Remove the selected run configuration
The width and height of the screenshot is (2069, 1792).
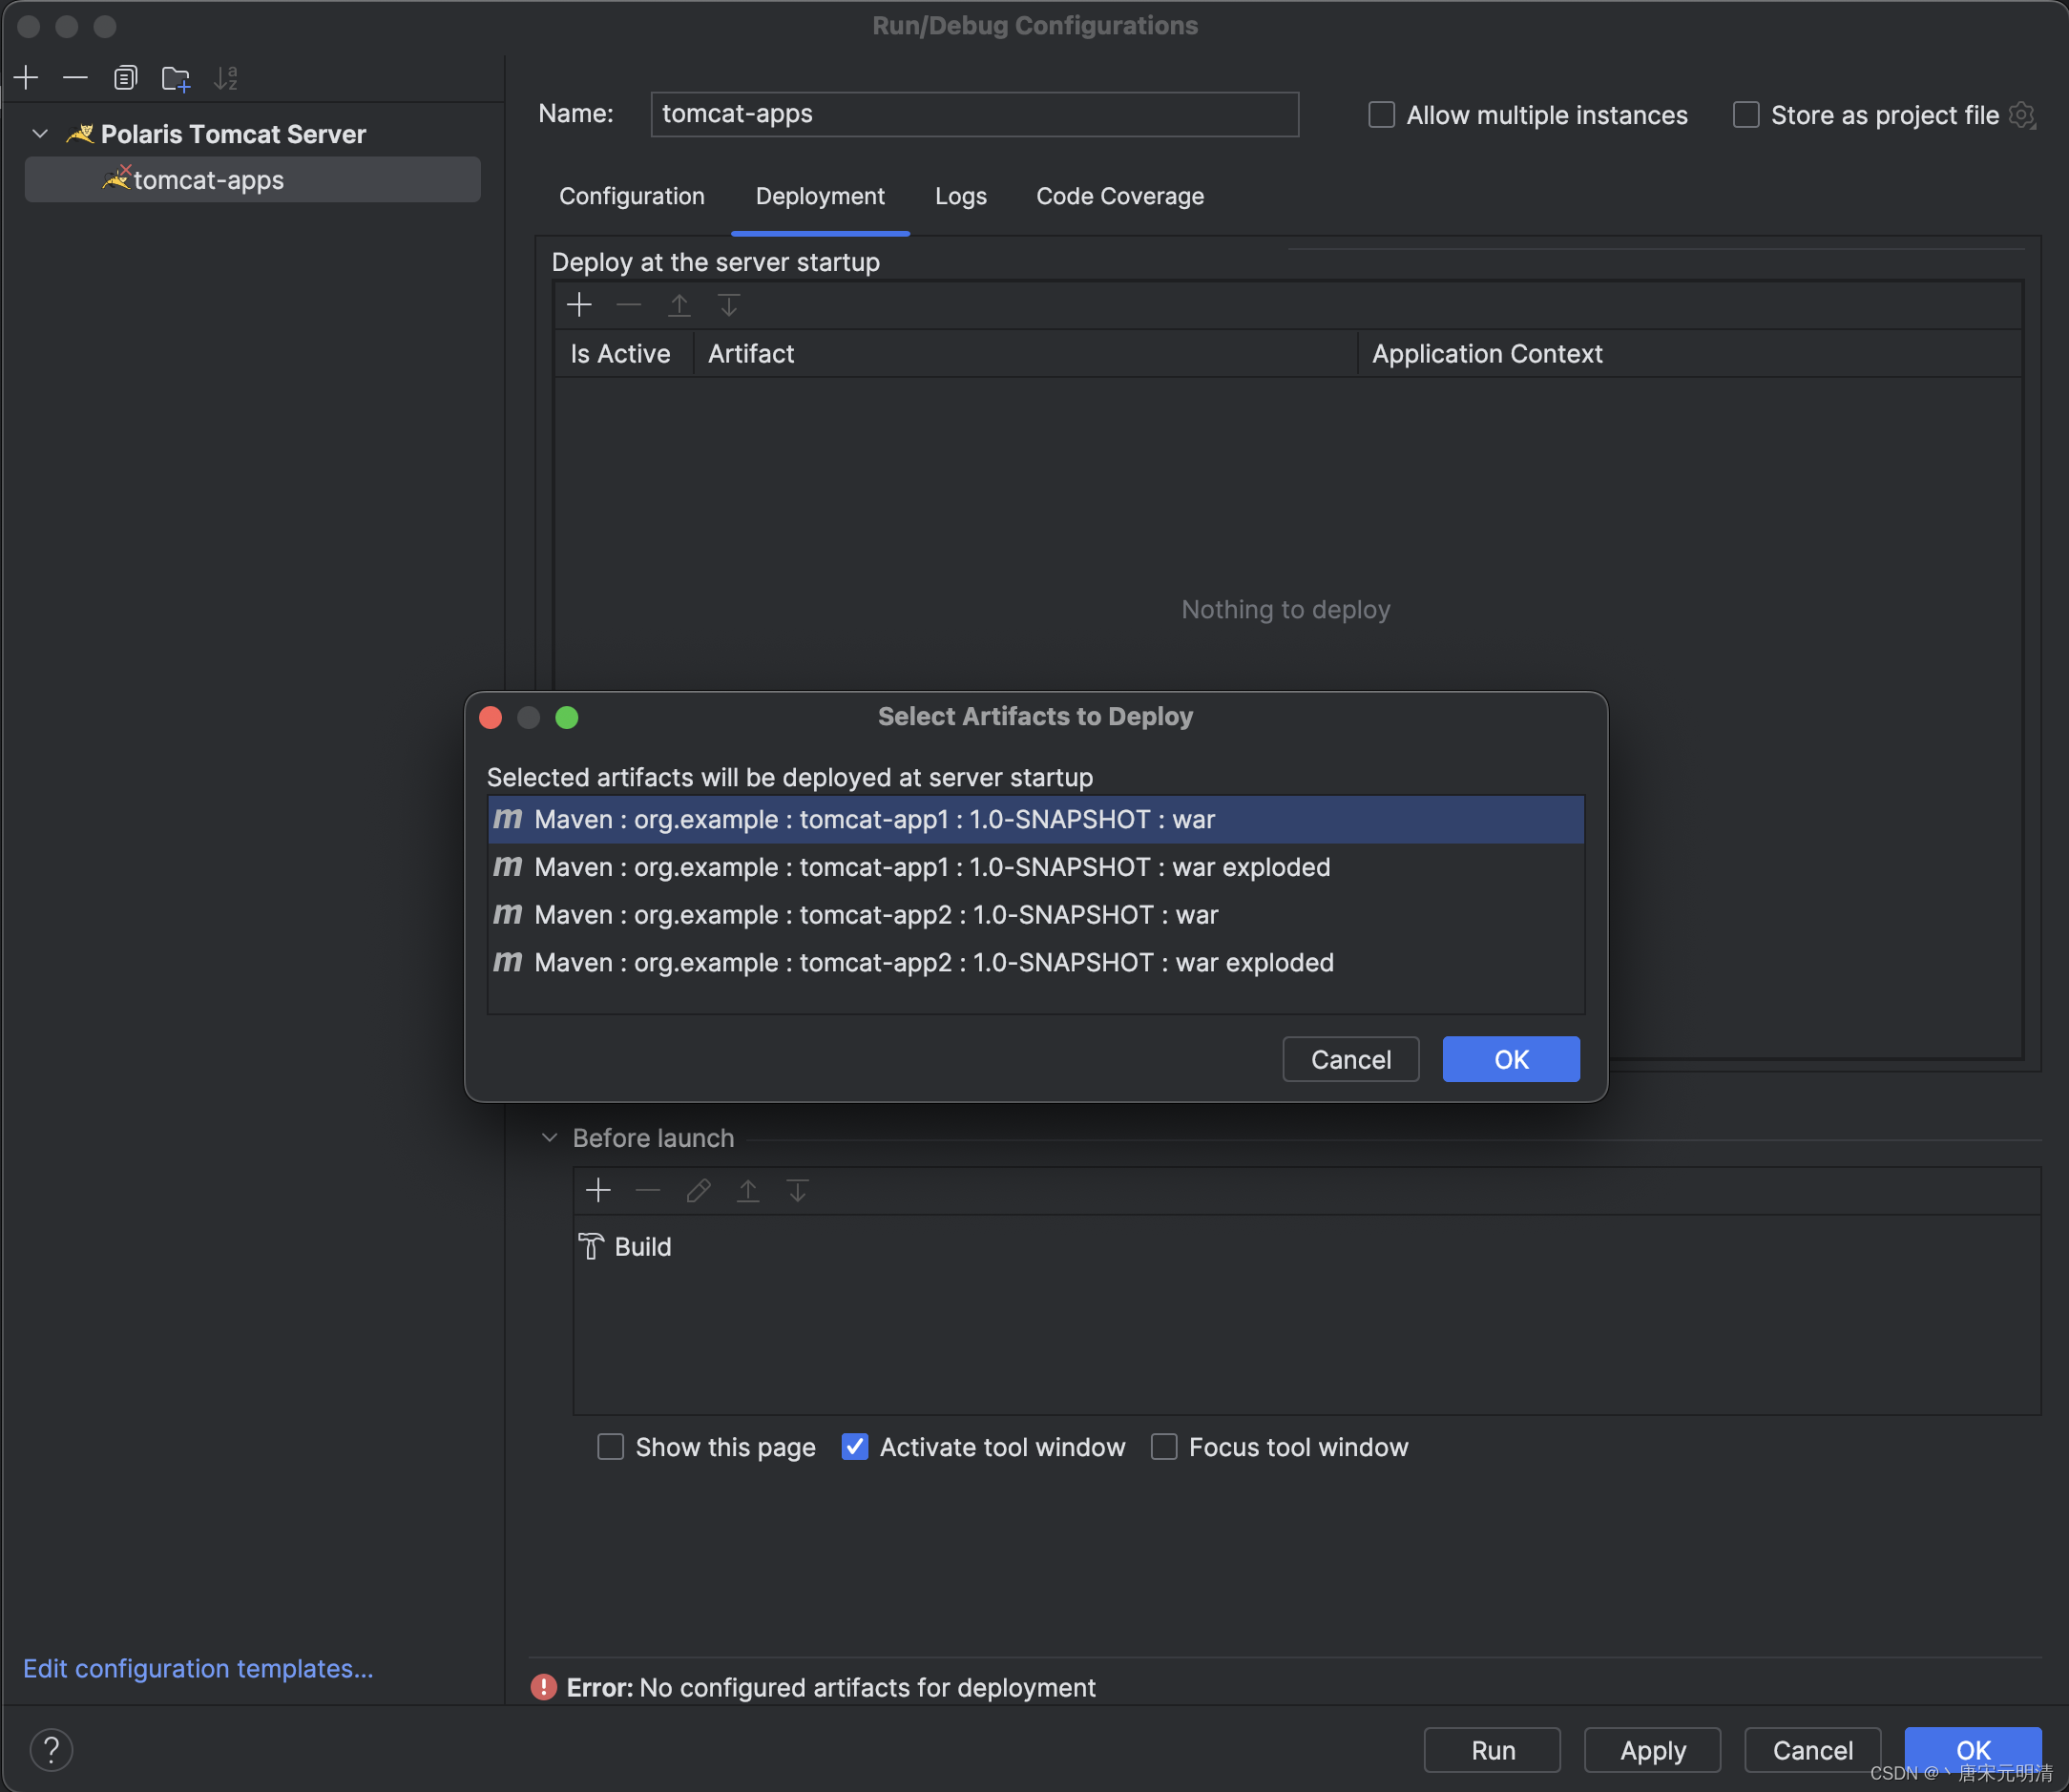coord(75,77)
